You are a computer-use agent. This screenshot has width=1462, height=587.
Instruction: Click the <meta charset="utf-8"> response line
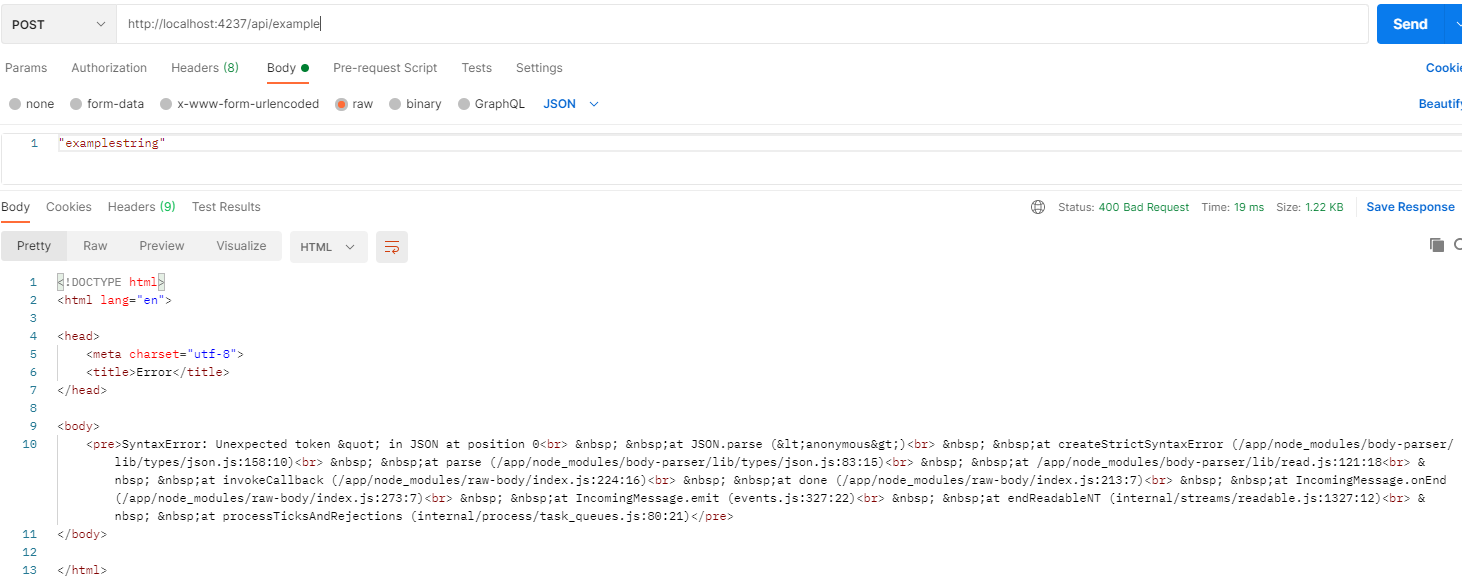click(165, 354)
